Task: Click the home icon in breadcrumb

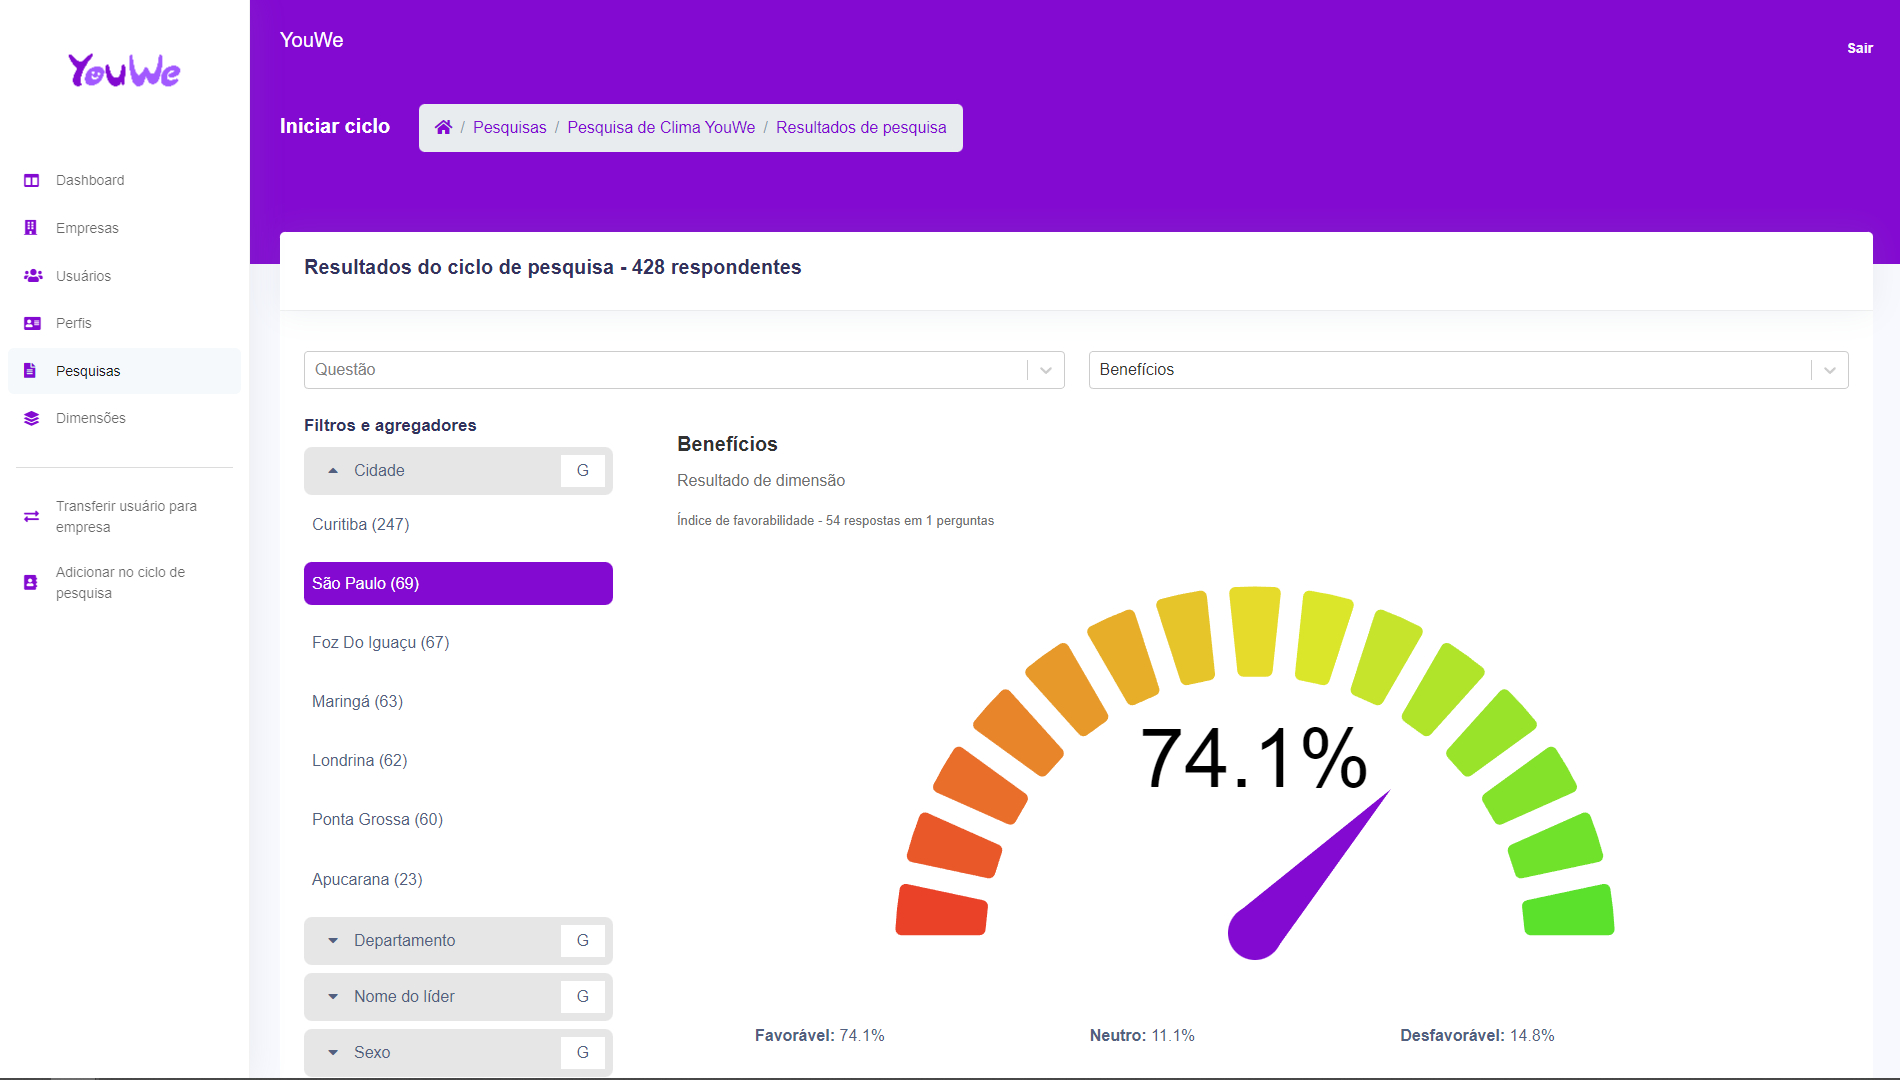Action: tap(443, 127)
